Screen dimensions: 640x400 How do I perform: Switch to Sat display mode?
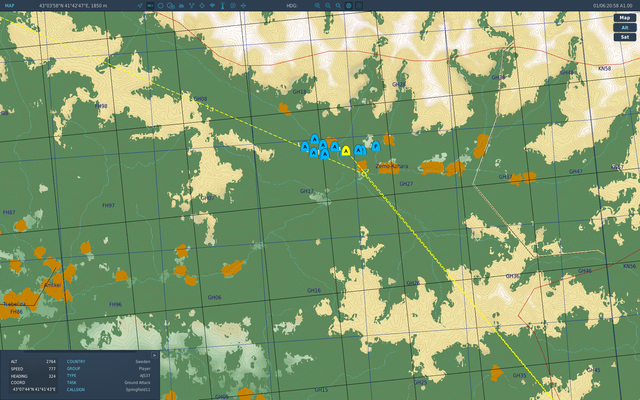click(624, 37)
